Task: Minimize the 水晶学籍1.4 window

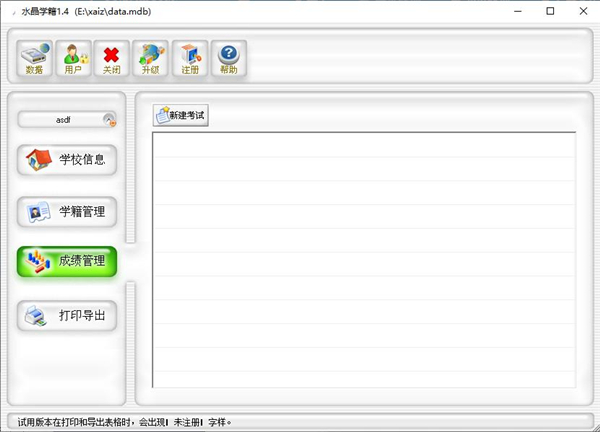Action: click(x=518, y=11)
